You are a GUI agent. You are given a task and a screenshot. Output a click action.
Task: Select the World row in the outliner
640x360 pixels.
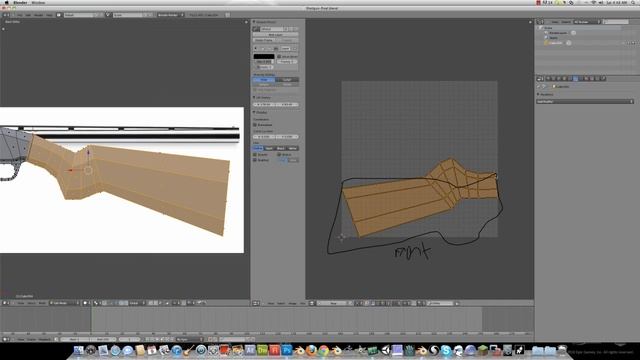[x=553, y=38]
